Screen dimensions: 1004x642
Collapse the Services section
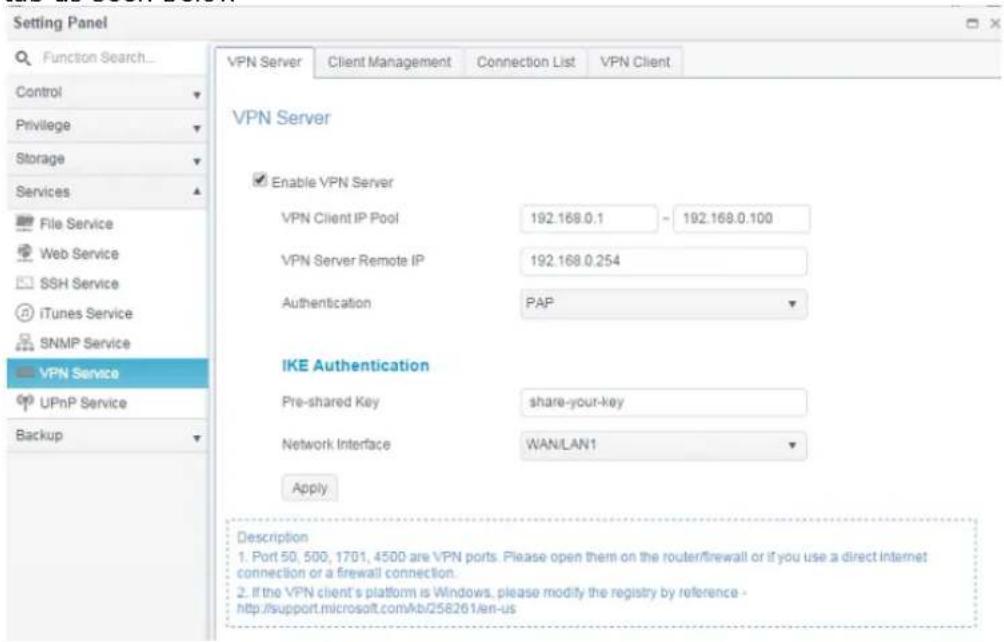pyautogui.click(x=107, y=192)
